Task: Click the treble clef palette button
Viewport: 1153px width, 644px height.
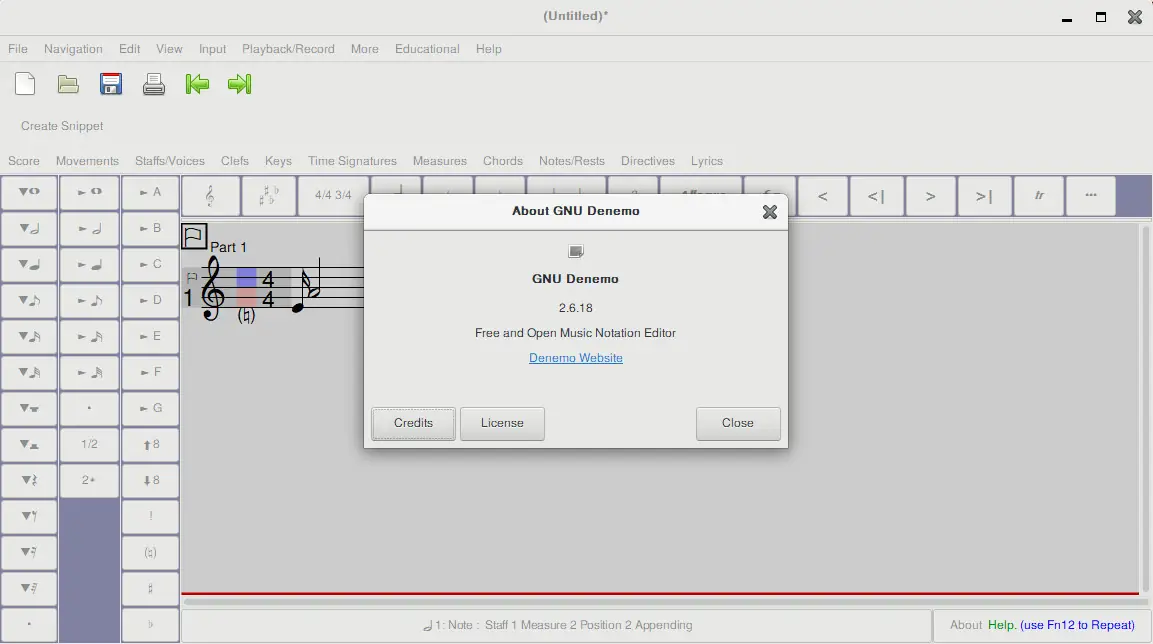Action: [x=210, y=196]
